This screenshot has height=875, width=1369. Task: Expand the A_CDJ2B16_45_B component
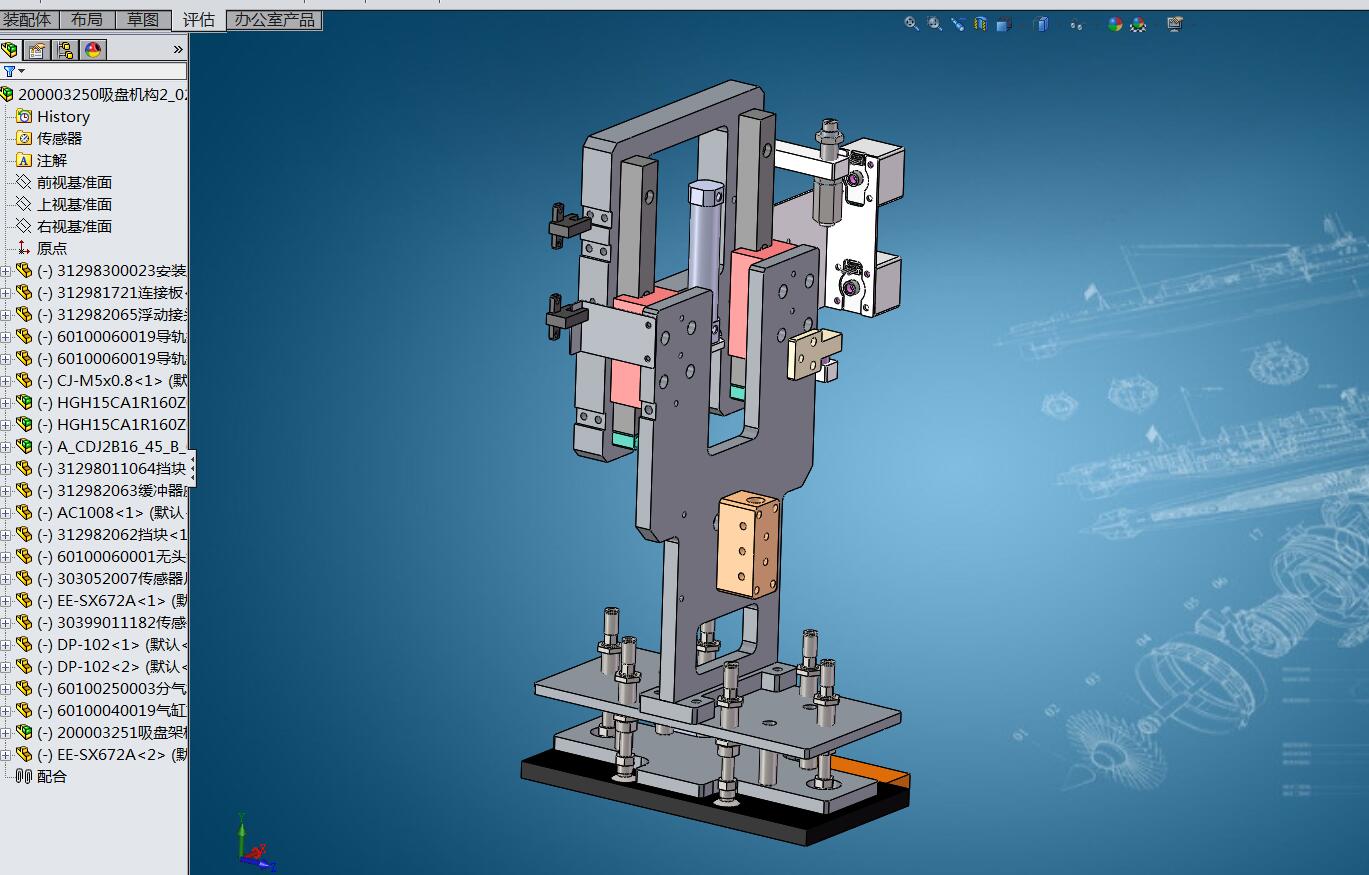(x=5, y=447)
